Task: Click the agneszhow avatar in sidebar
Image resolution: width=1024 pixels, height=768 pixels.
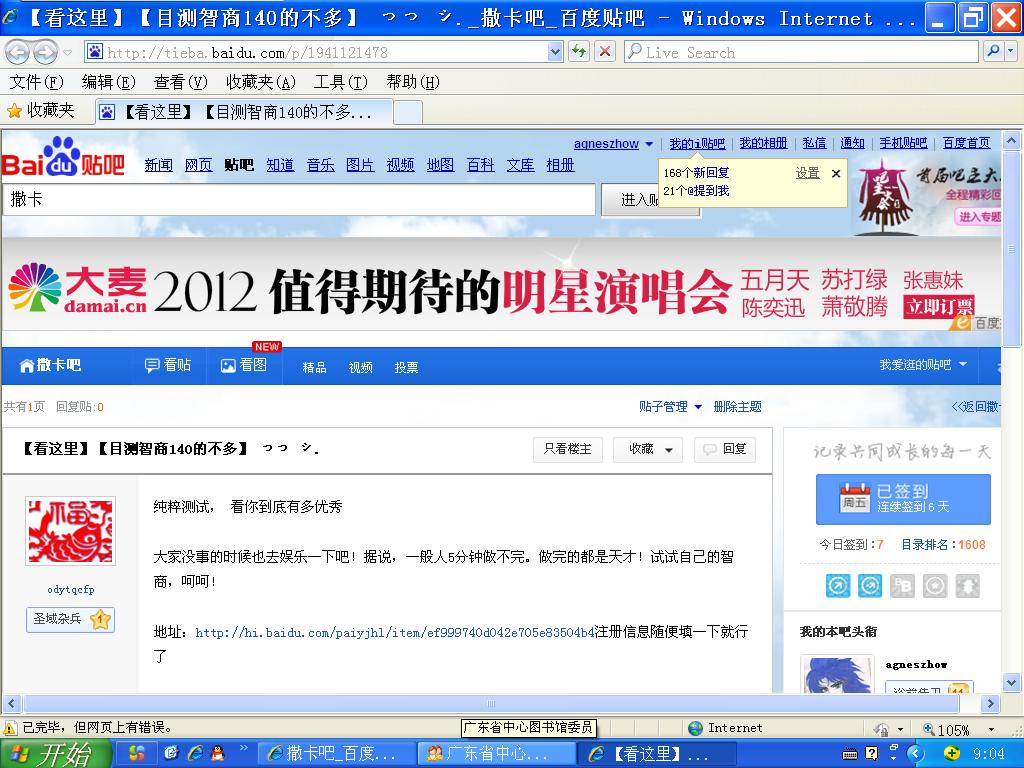Action: click(x=837, y=674)
